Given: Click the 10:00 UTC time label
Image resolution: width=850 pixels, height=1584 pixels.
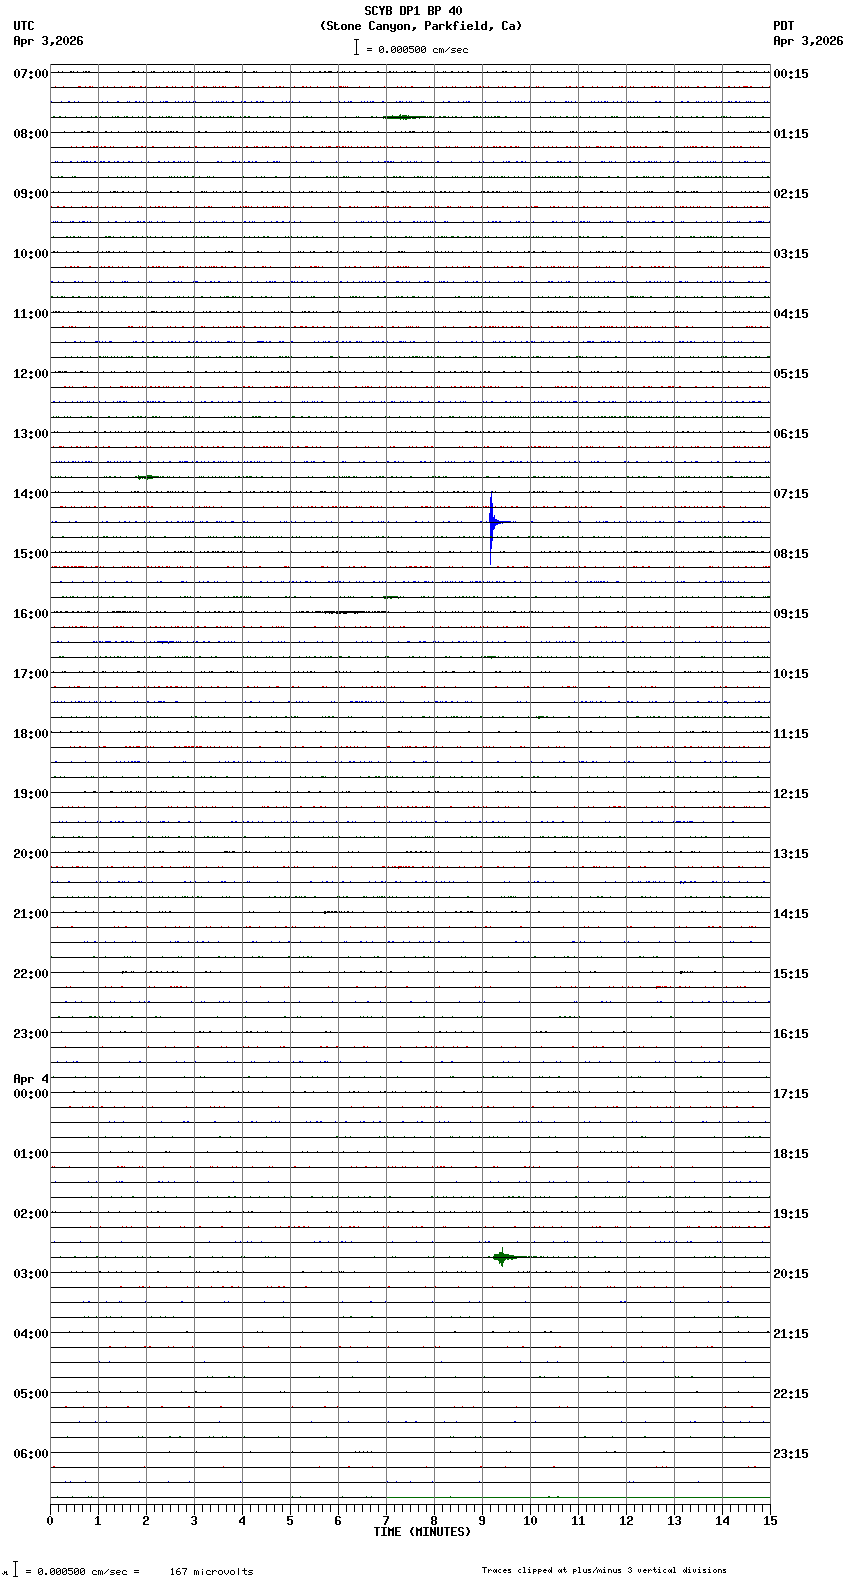Looking at the screenshot, I should pyautogui.click(x=31, y=254).
